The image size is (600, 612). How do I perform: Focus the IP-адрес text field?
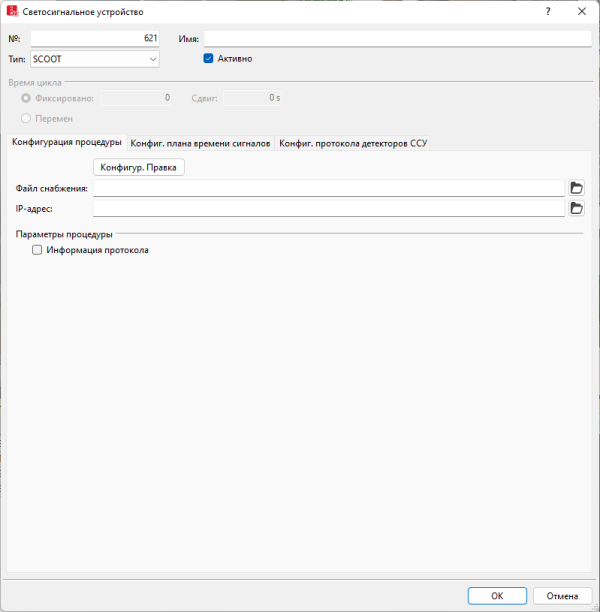tap(328, 208)
